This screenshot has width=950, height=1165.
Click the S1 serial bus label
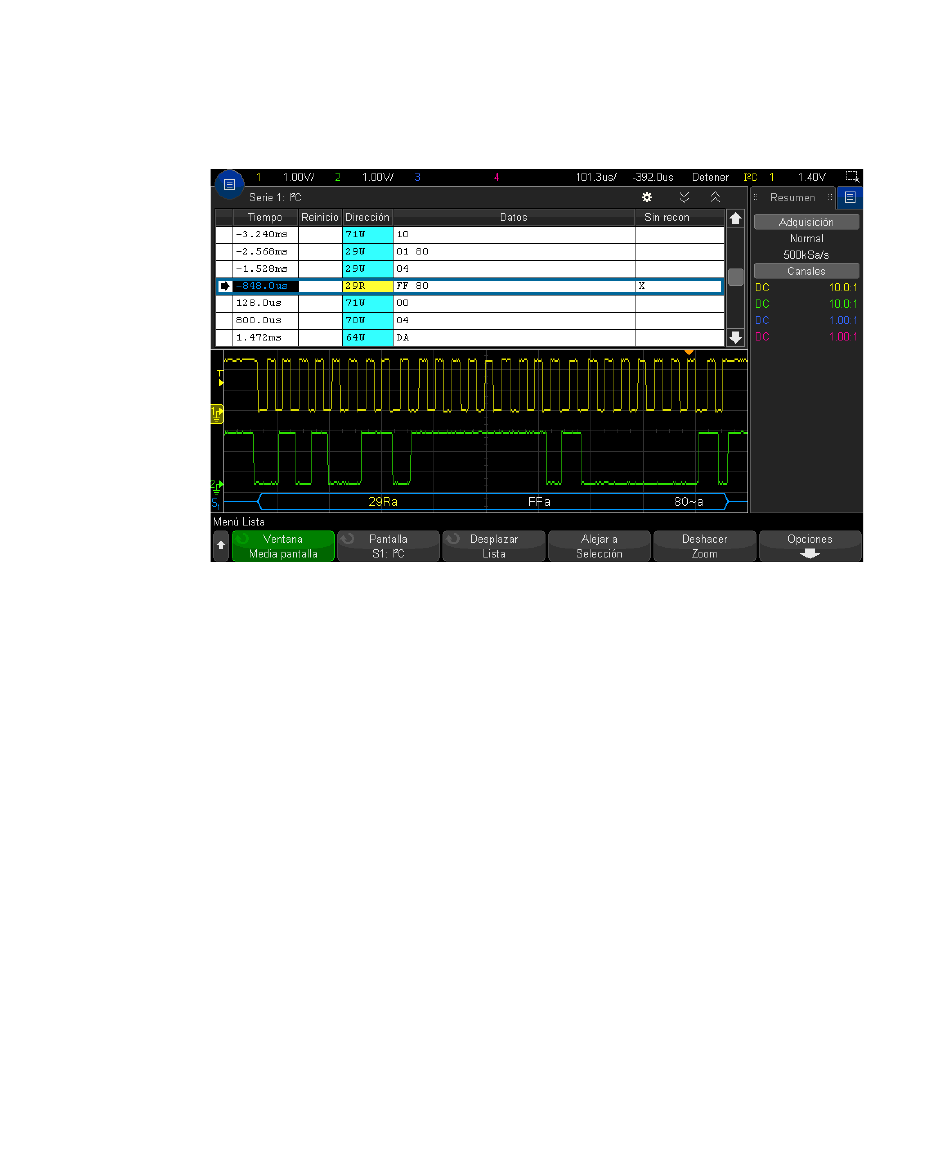[x=215, y=503]
